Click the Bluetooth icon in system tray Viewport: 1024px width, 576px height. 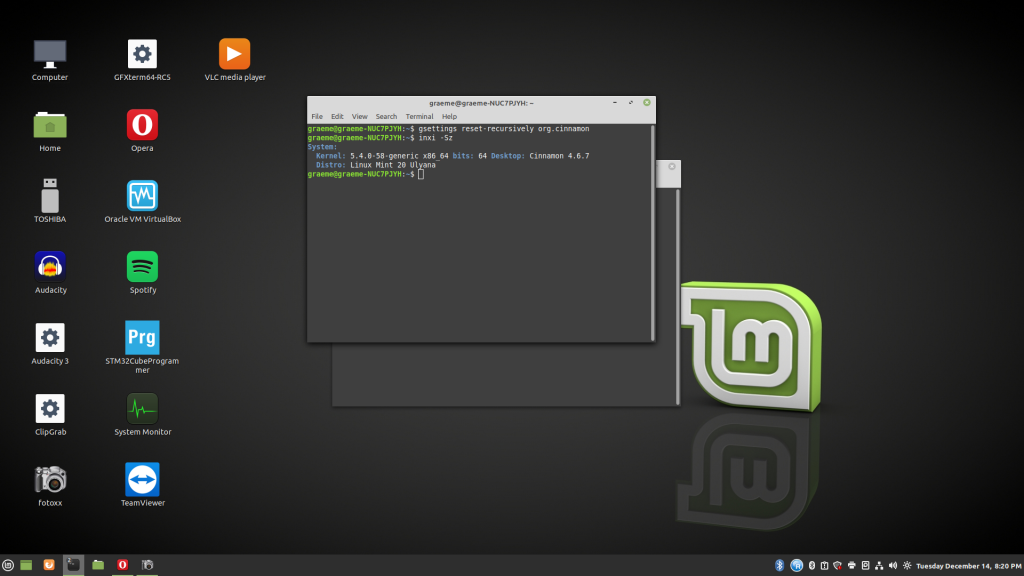tap(779, 565)
